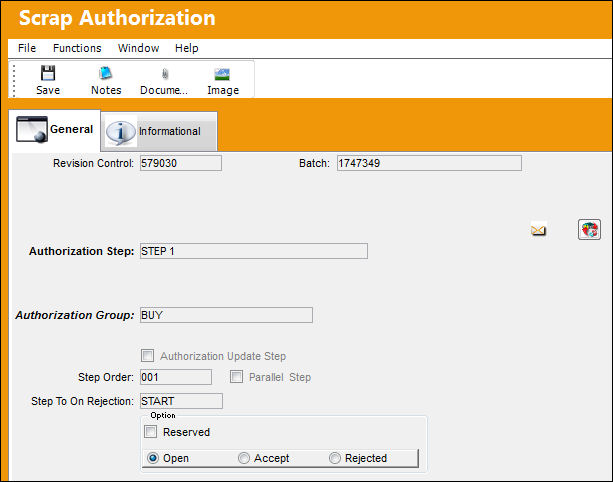Click the Step To On Rejection label

point(82,401)
